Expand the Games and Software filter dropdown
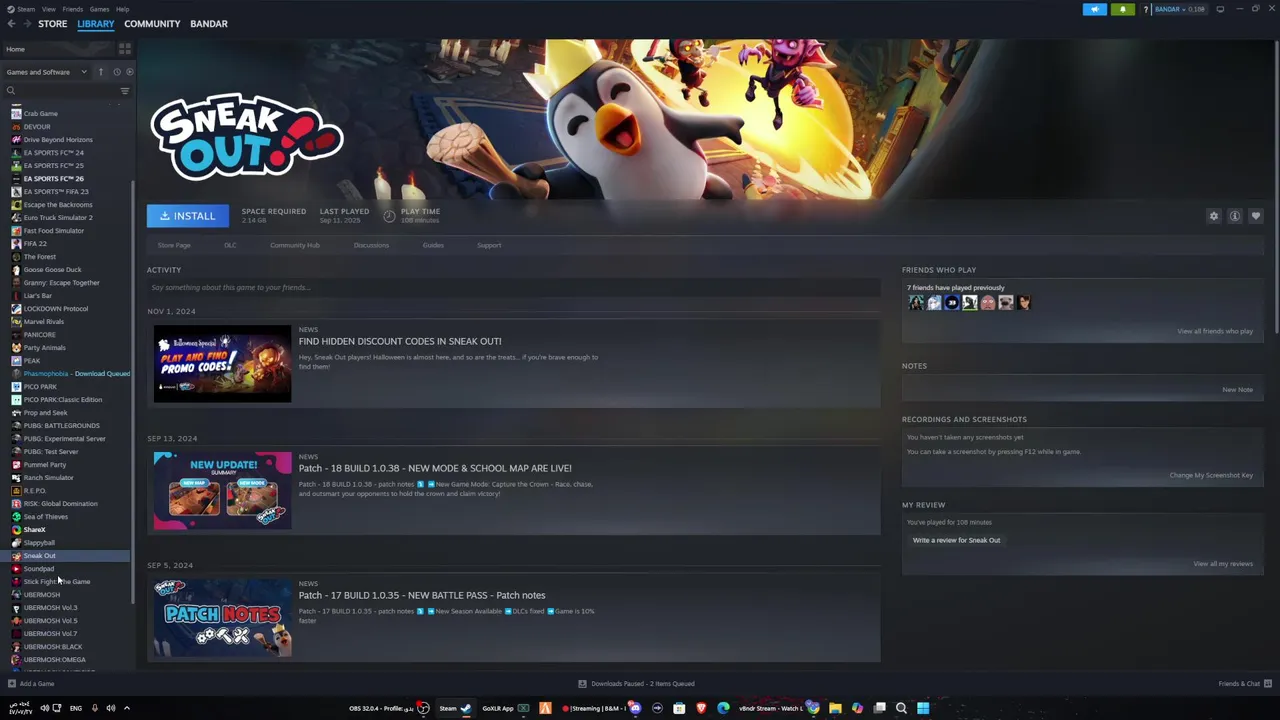 coord(46,72)
